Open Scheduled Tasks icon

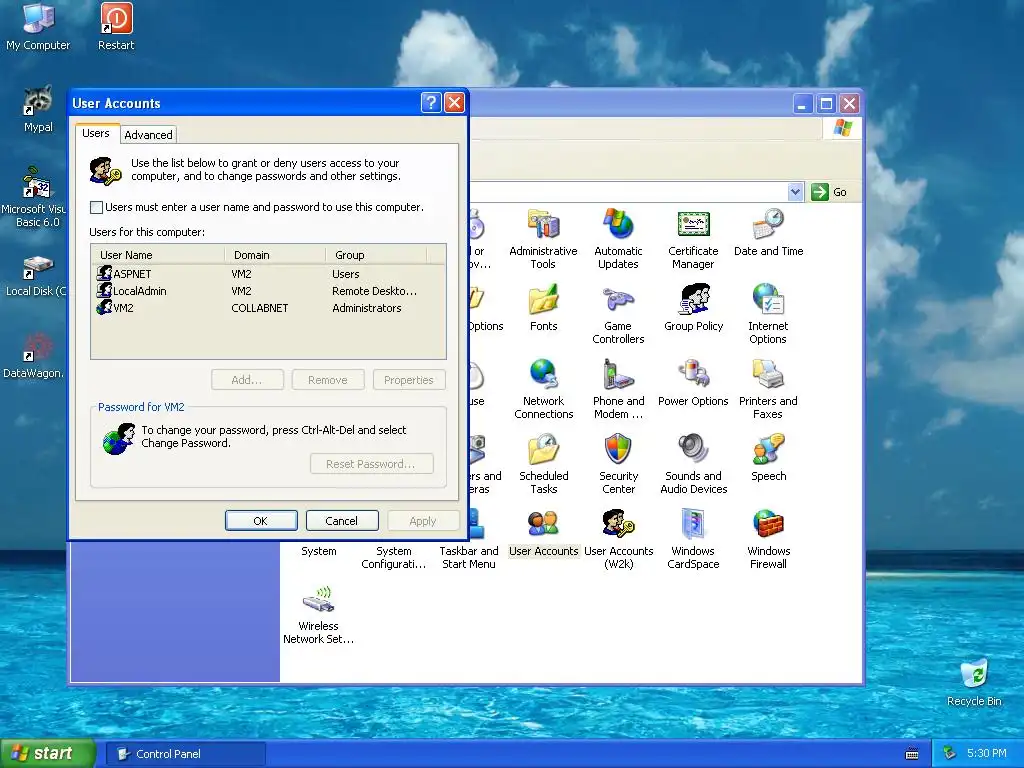tap(543, 464)
